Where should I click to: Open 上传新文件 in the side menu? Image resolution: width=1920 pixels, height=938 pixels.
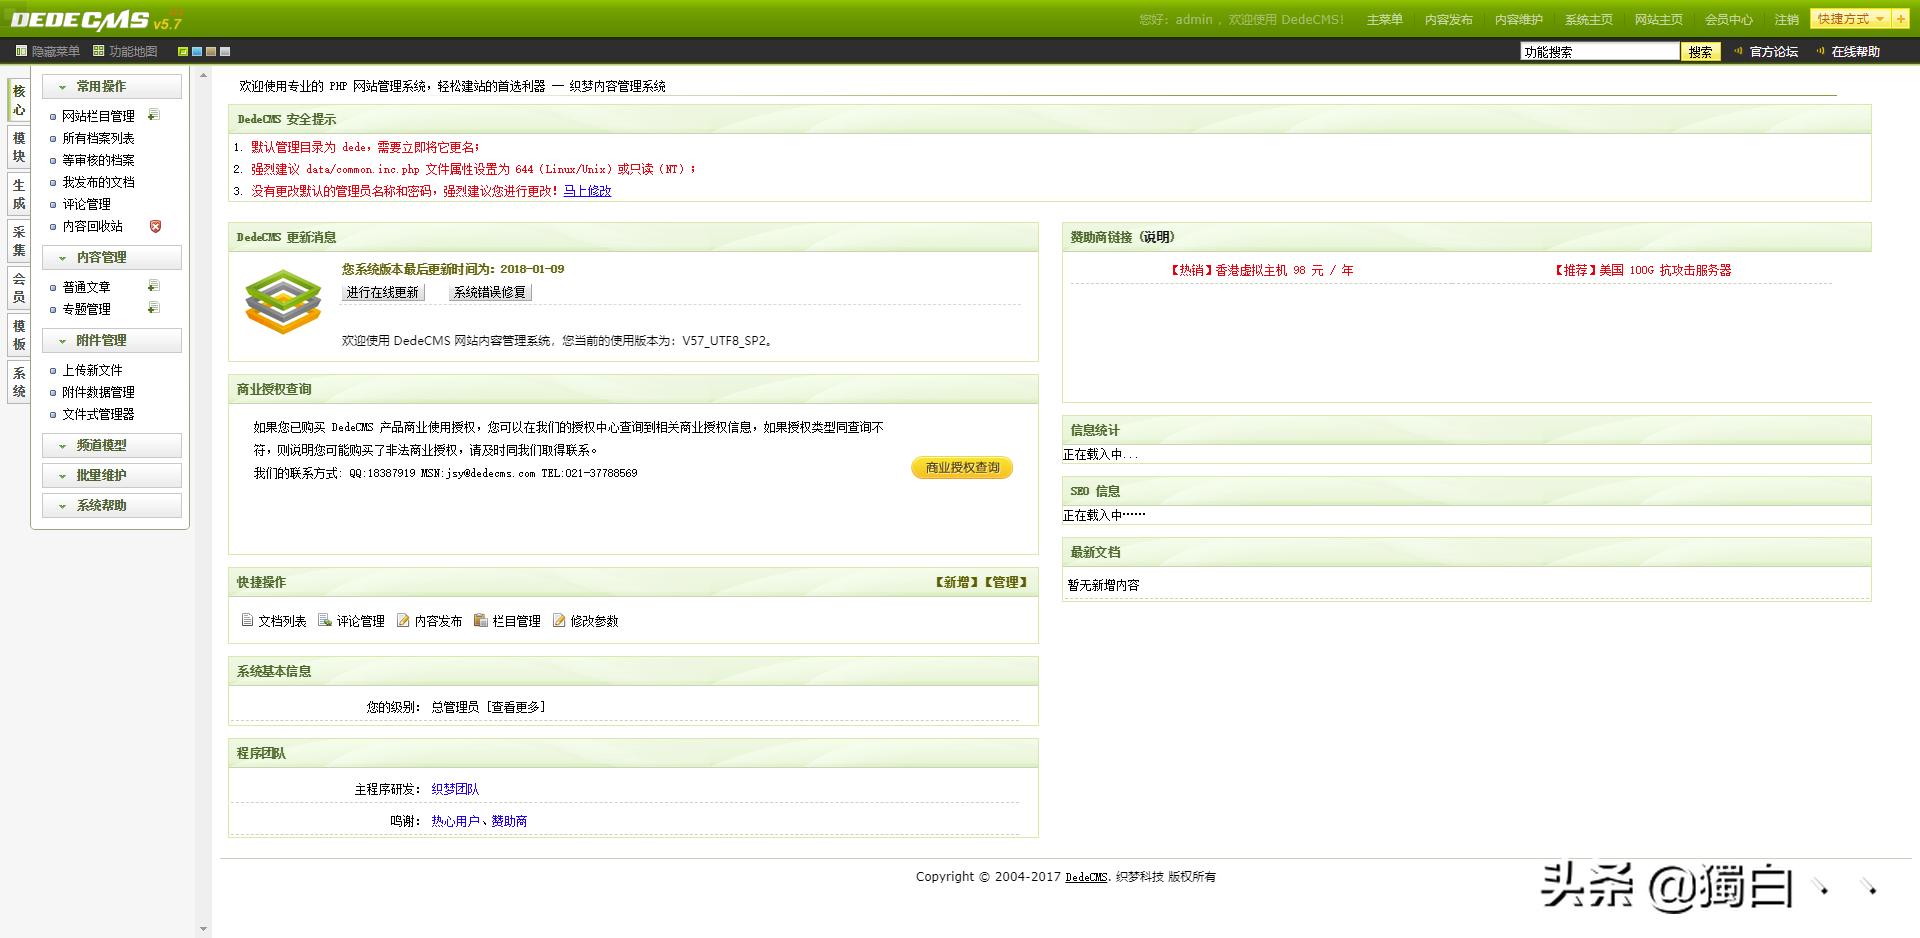[92, 370]
